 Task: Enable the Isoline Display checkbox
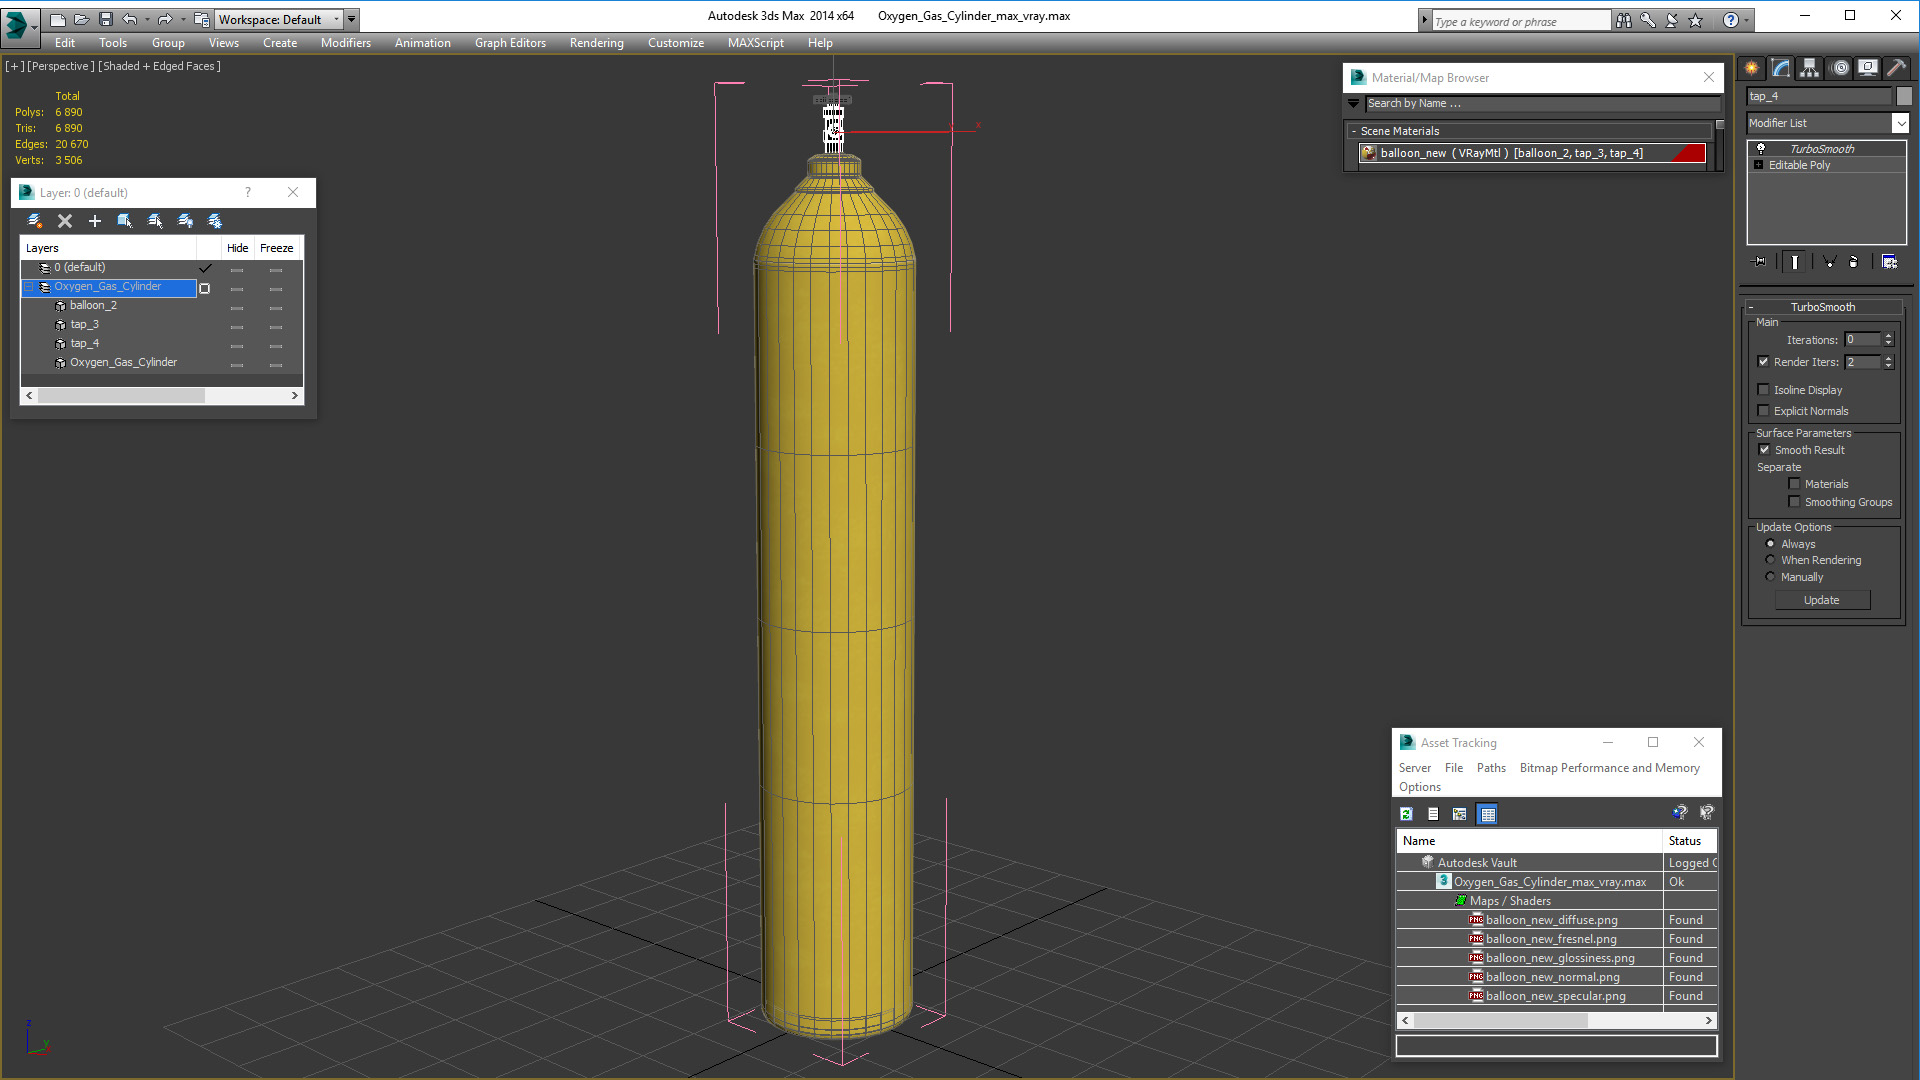(x=1764, y=390)
